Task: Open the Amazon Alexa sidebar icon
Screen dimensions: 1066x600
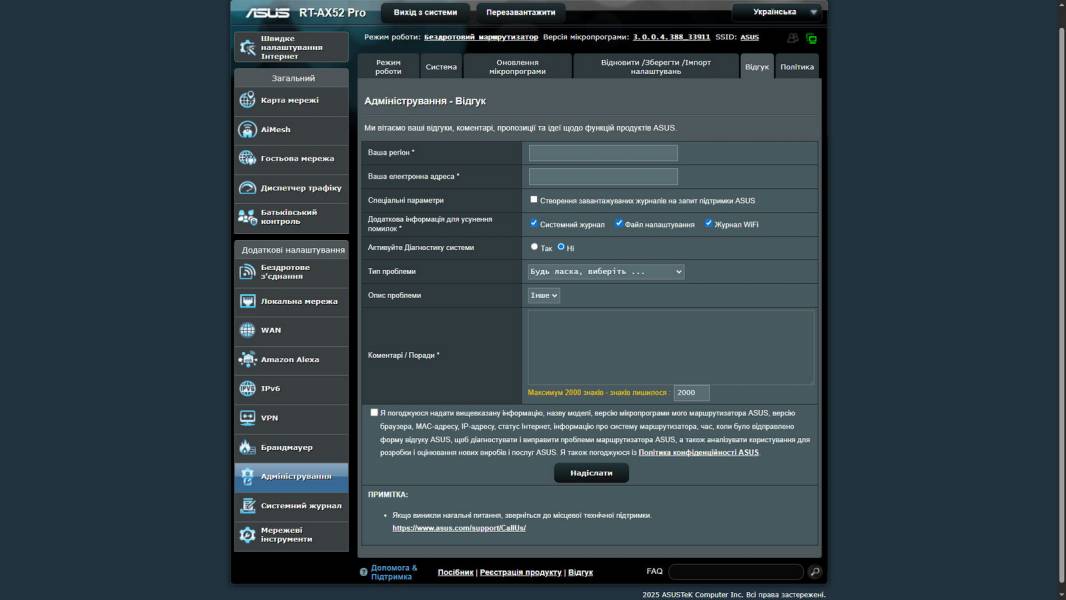Action: coord(247,359)
